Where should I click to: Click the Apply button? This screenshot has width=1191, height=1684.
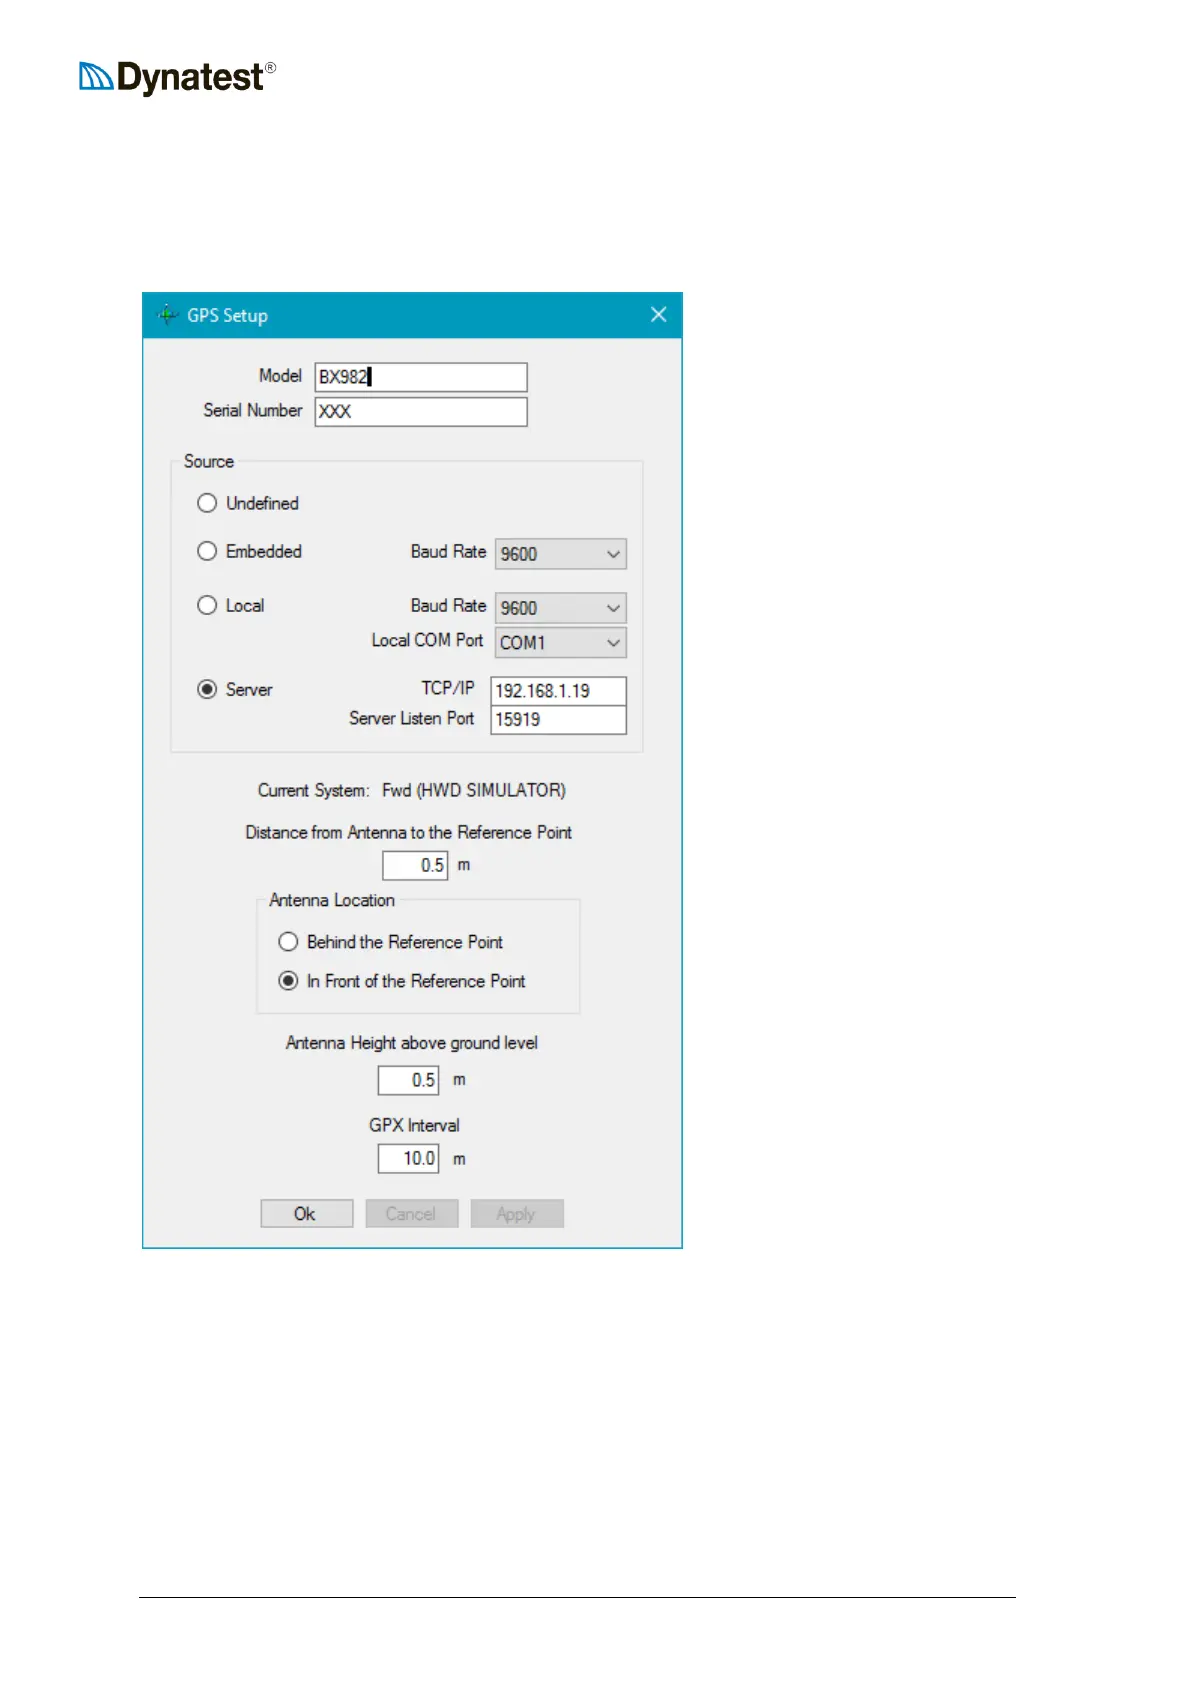pyautogui.click(x=517, y=1214)
